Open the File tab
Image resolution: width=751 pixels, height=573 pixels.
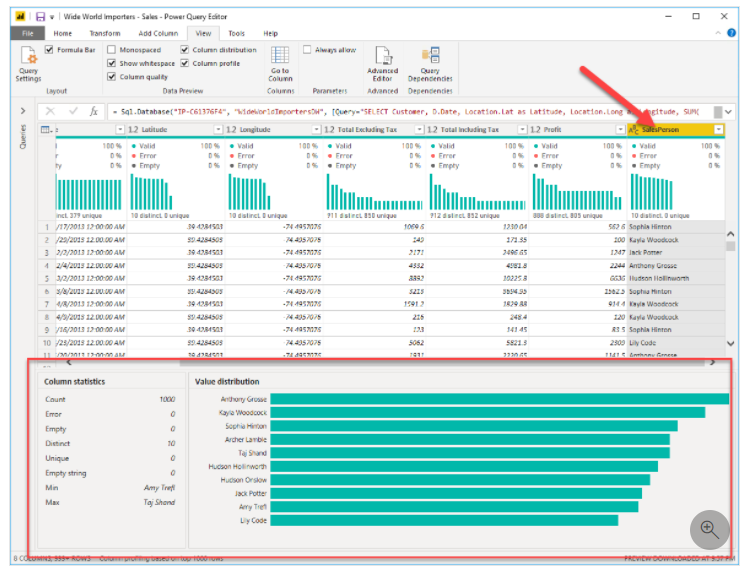click(28, 33)
